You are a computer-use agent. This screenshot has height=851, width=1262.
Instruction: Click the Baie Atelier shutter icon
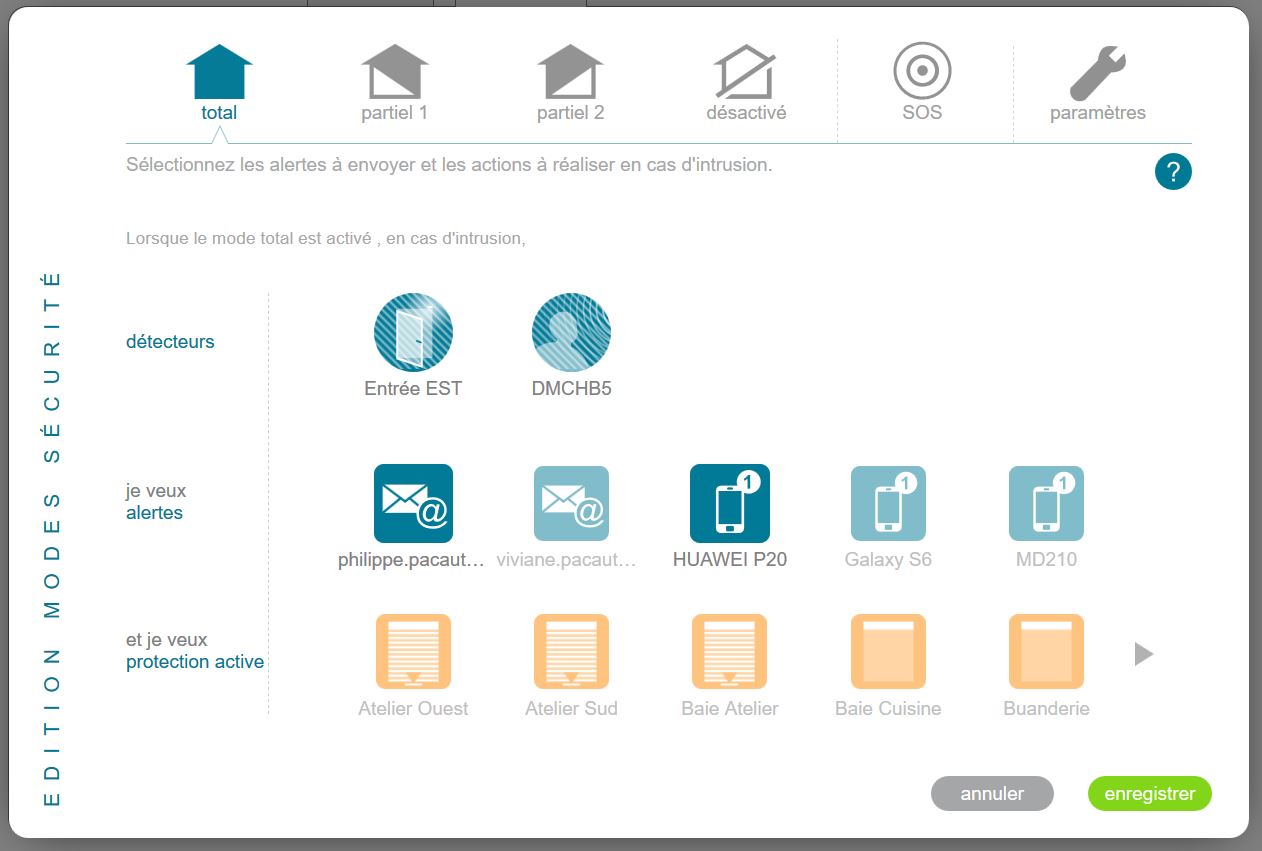click(729, 652)
